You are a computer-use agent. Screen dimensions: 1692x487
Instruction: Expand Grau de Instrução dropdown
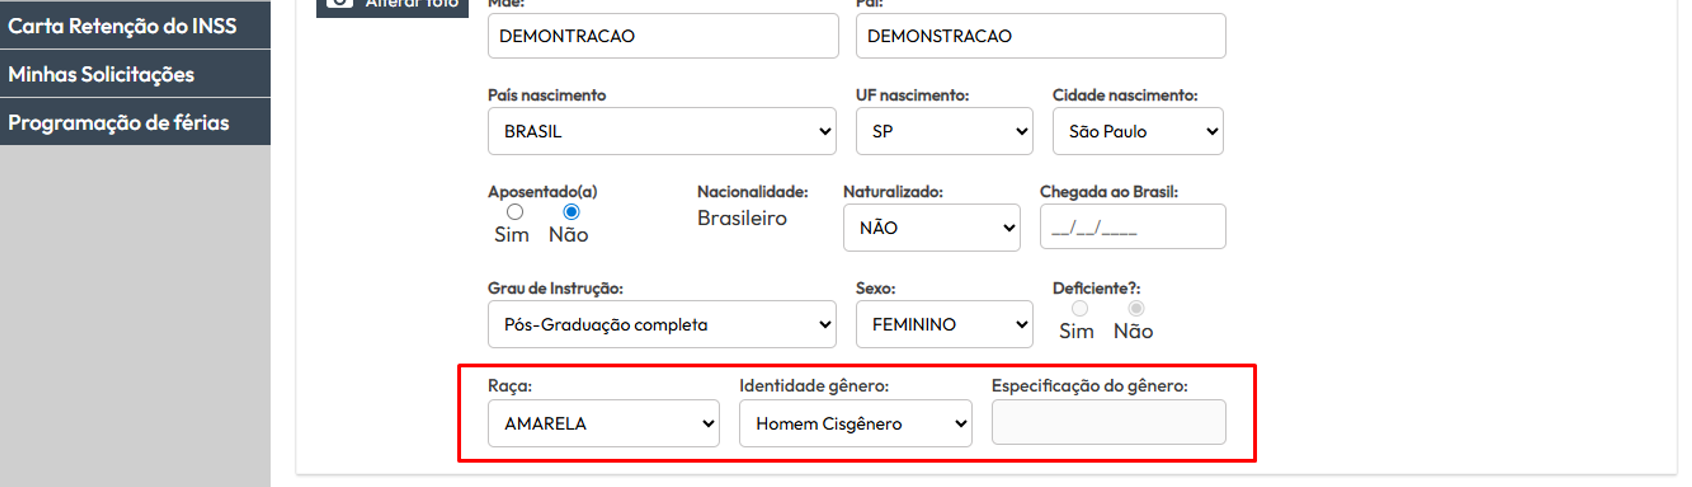pyautogui.click(x=662, y=324)
